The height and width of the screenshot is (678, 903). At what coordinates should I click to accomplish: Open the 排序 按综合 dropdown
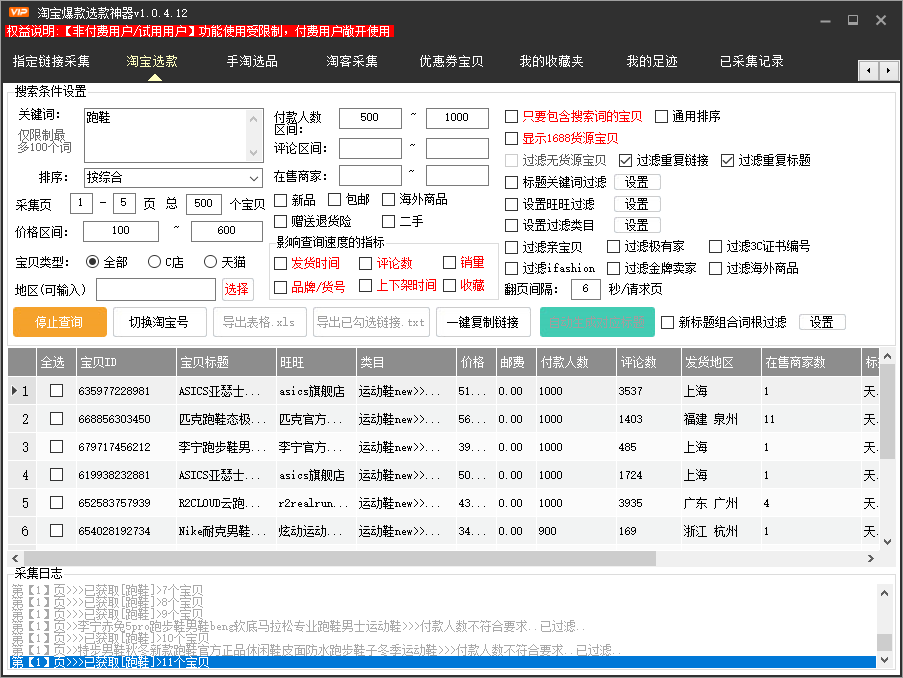pos(254,178)
